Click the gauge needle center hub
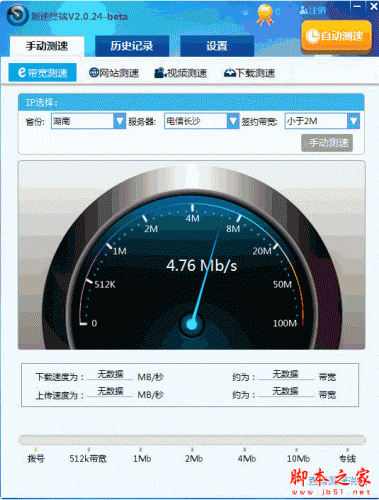This screenshot has height=500, width=379. (191, 324)
